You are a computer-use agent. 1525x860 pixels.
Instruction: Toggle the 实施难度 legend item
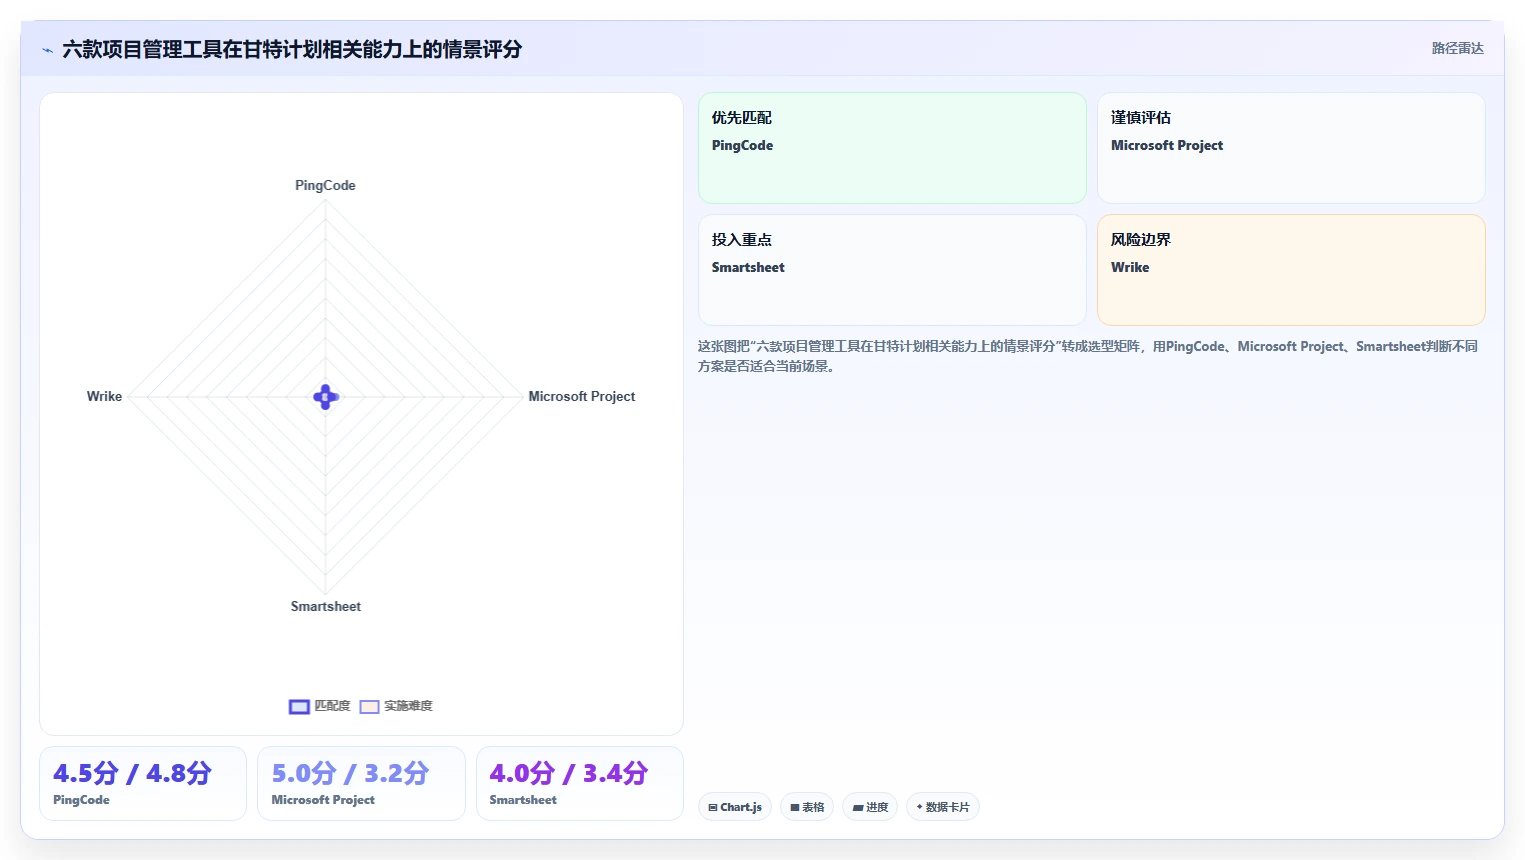click(396, 706)
